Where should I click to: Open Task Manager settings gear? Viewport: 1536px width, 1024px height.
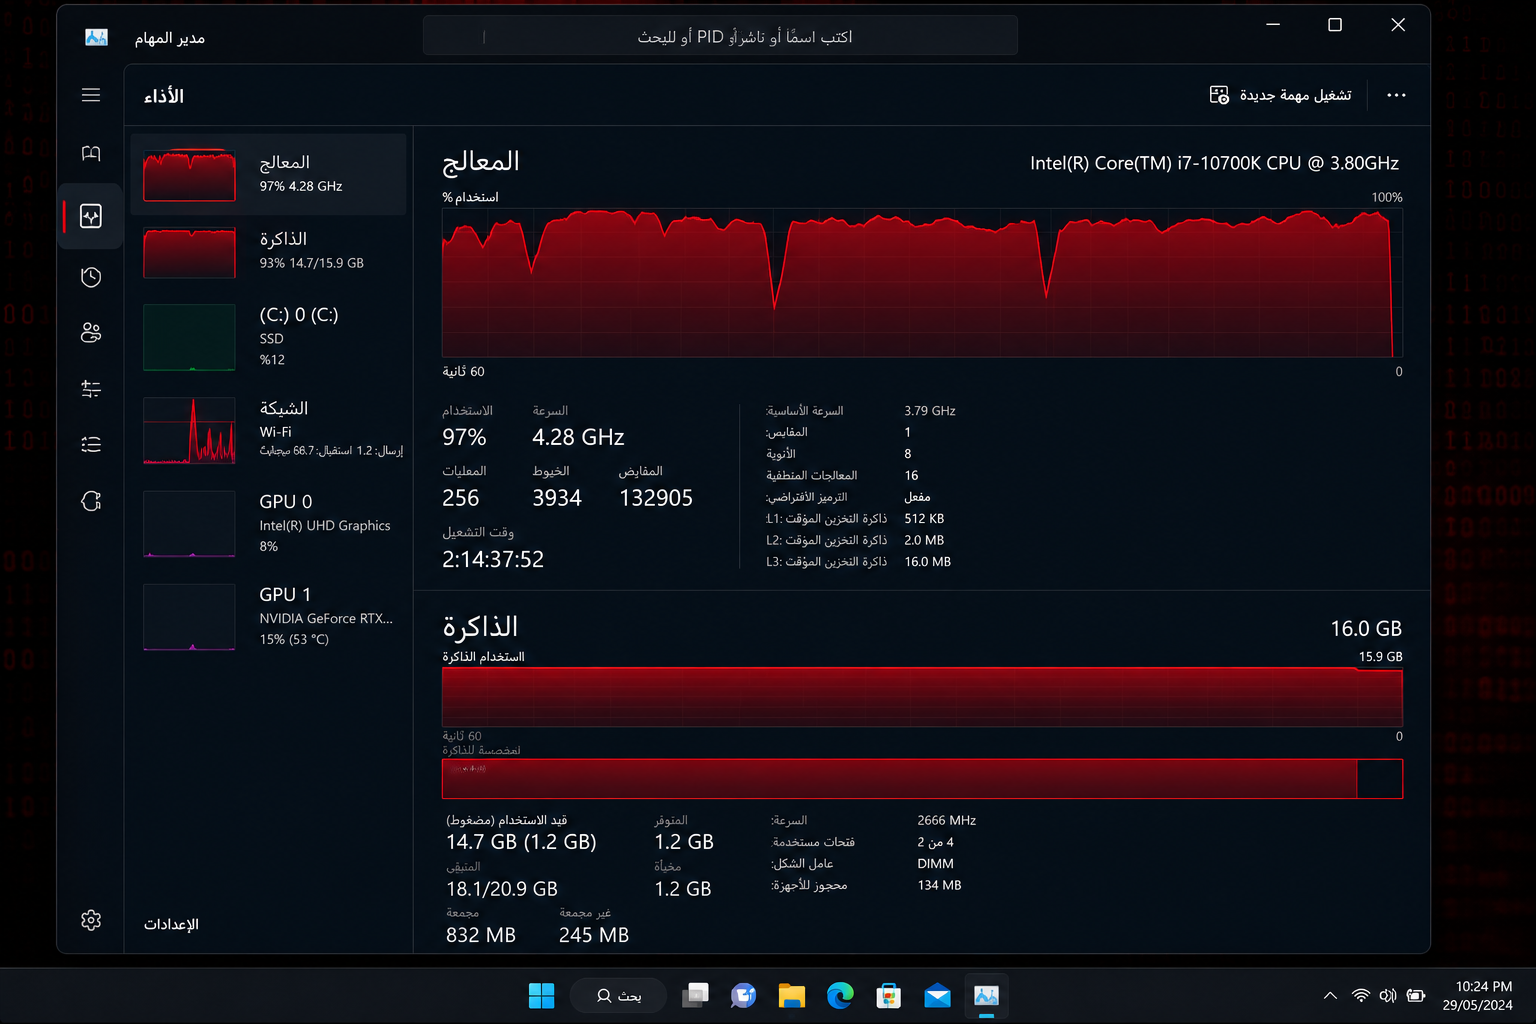pos(91,920)
